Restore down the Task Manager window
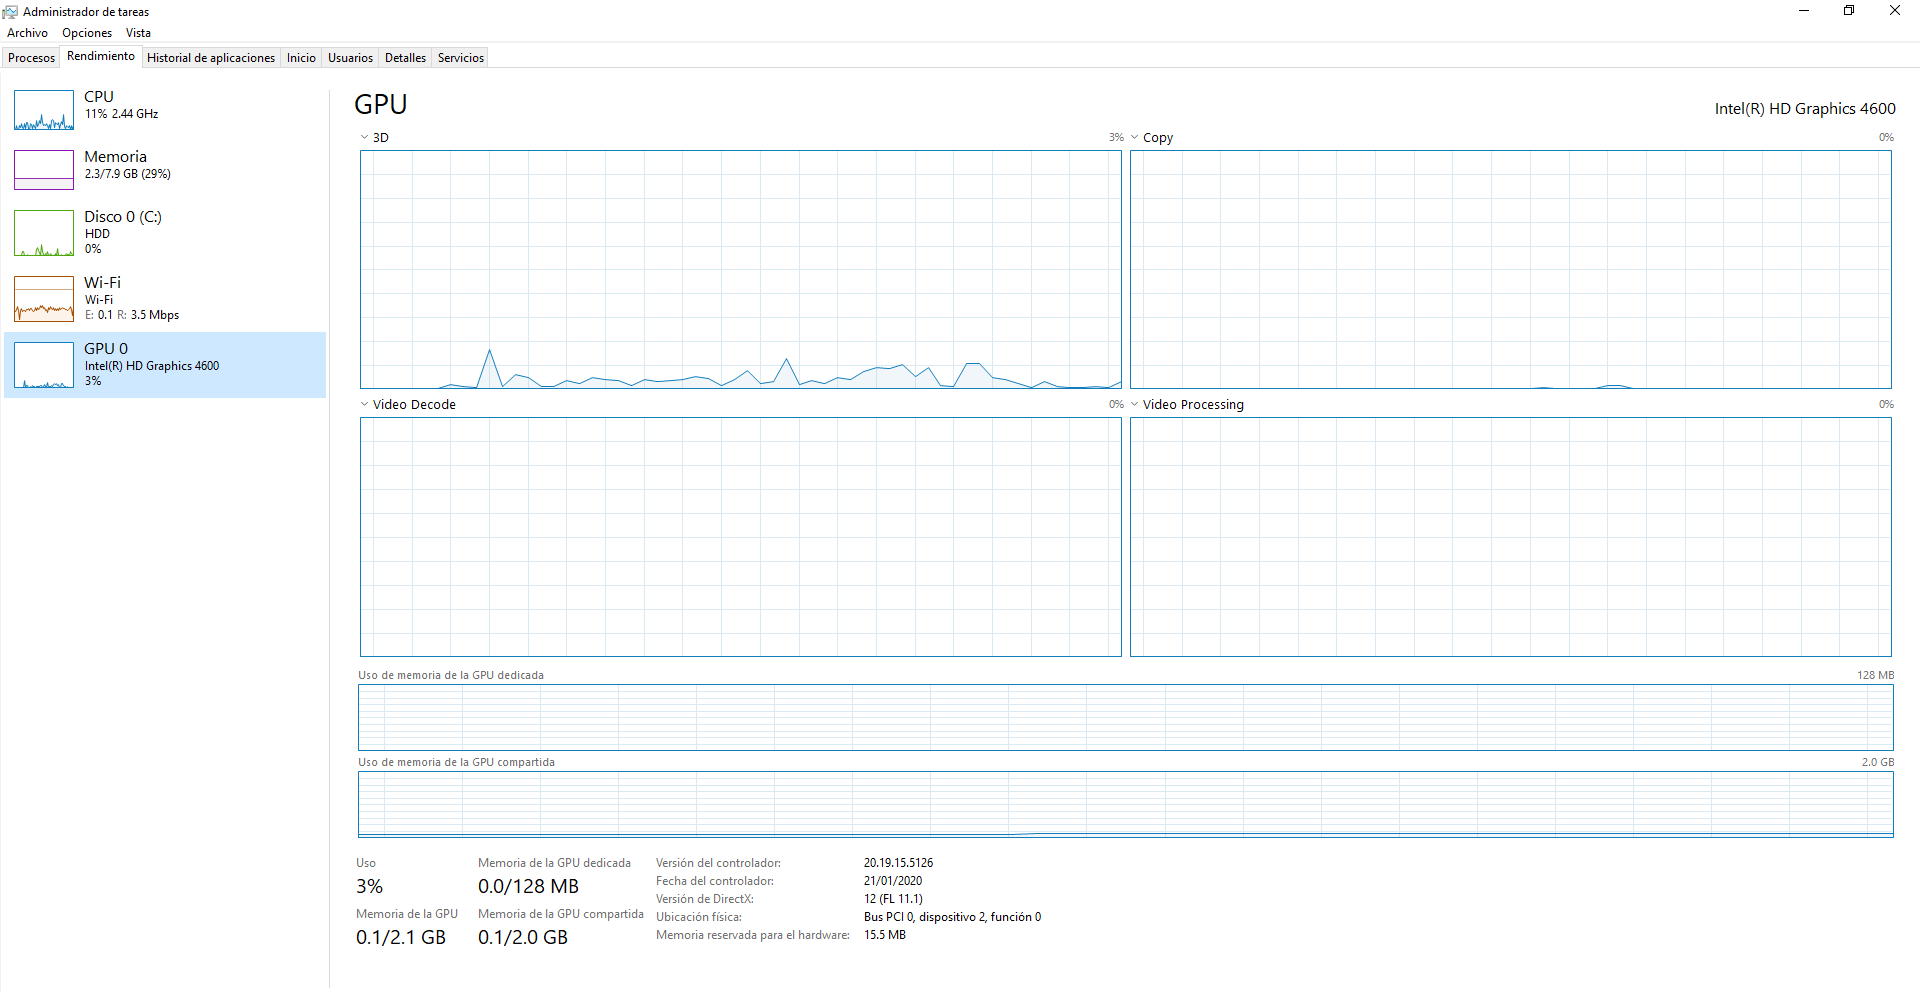The width and height of the screenshot is (1920, 997). (x=1849, y=11)
